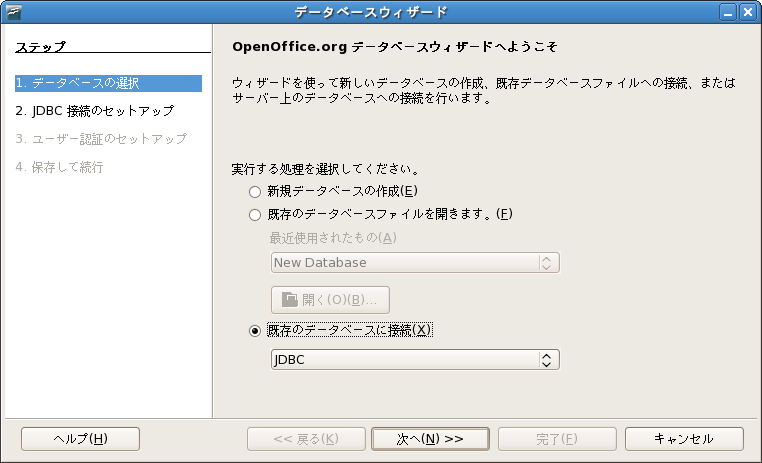Select step 1. データベースの選択

pyautogui.click(x=108, y=83)
